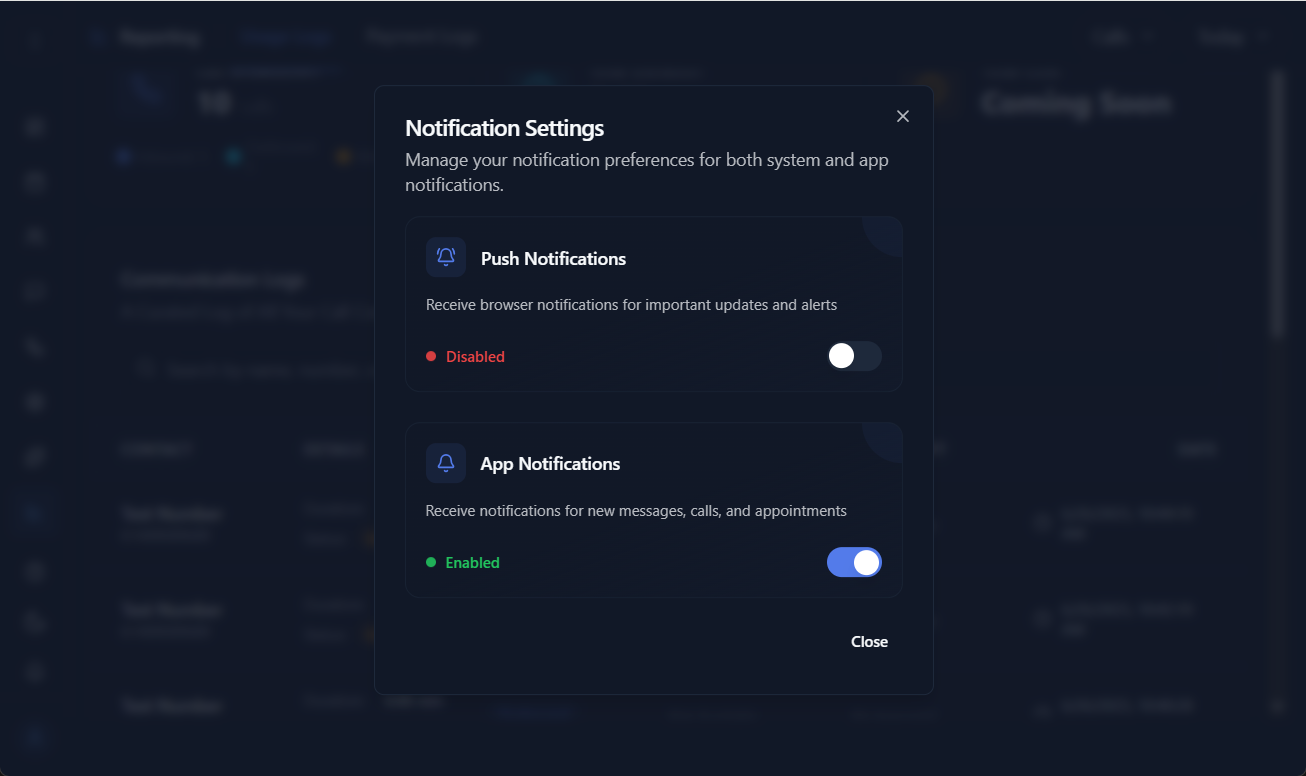Click the Close button in the dialog
This screenshot has width=1306, height=776.
[869, 641]
